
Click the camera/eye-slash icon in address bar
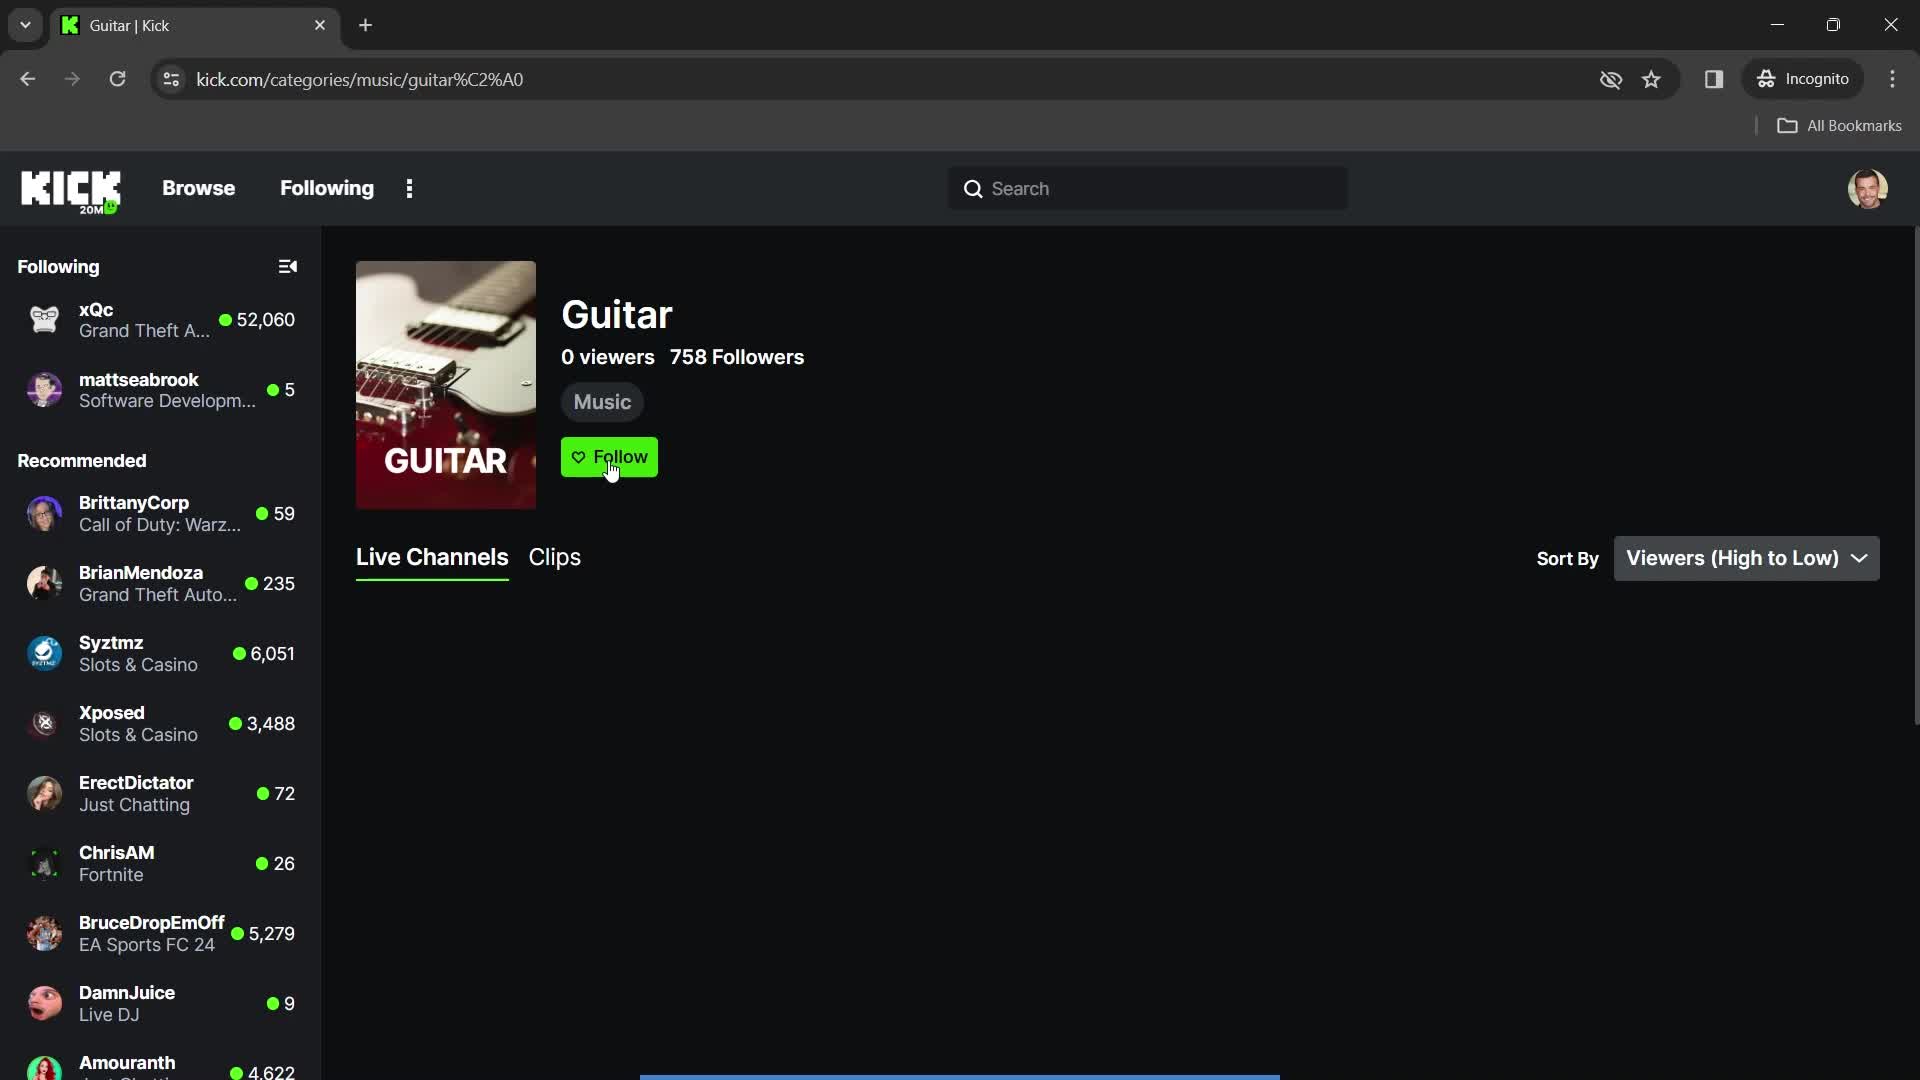[x=1611, y=79]
